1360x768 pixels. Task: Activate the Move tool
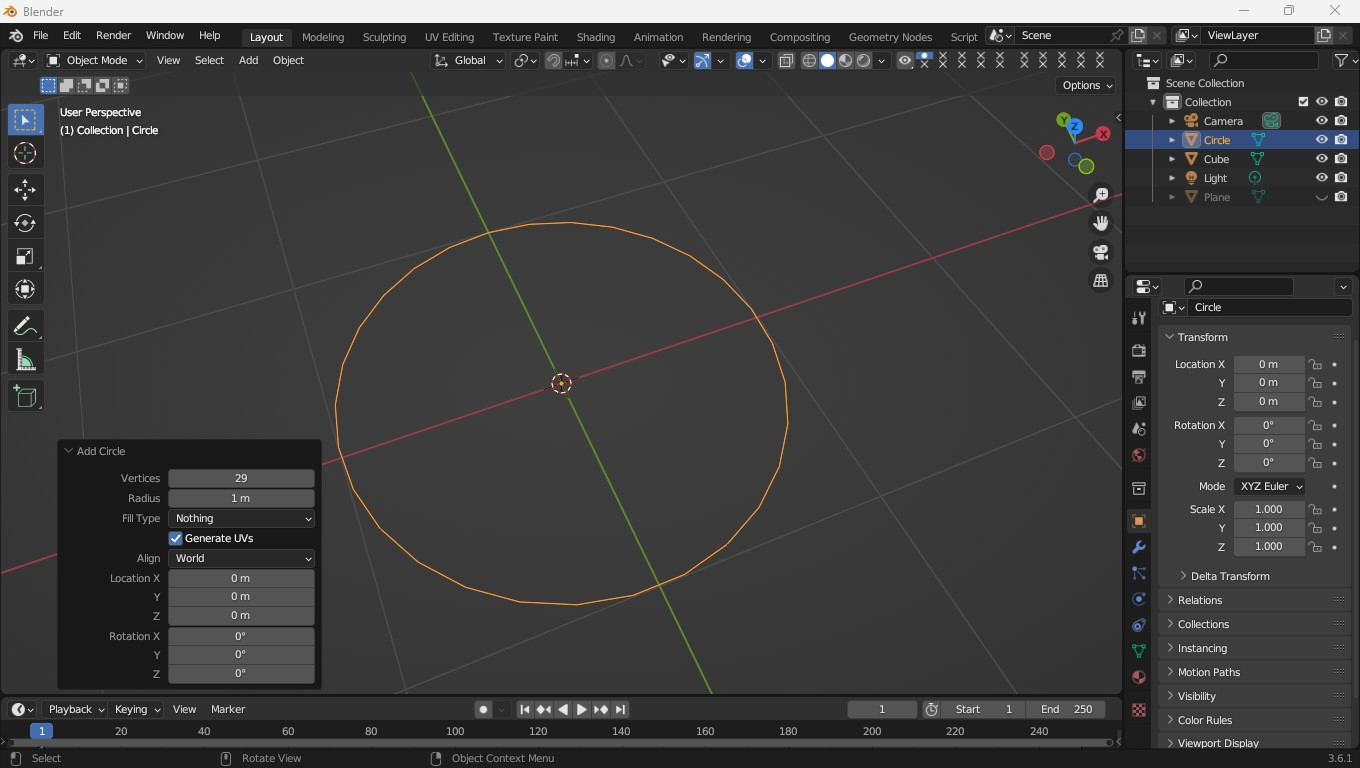(x=25, y=189)
